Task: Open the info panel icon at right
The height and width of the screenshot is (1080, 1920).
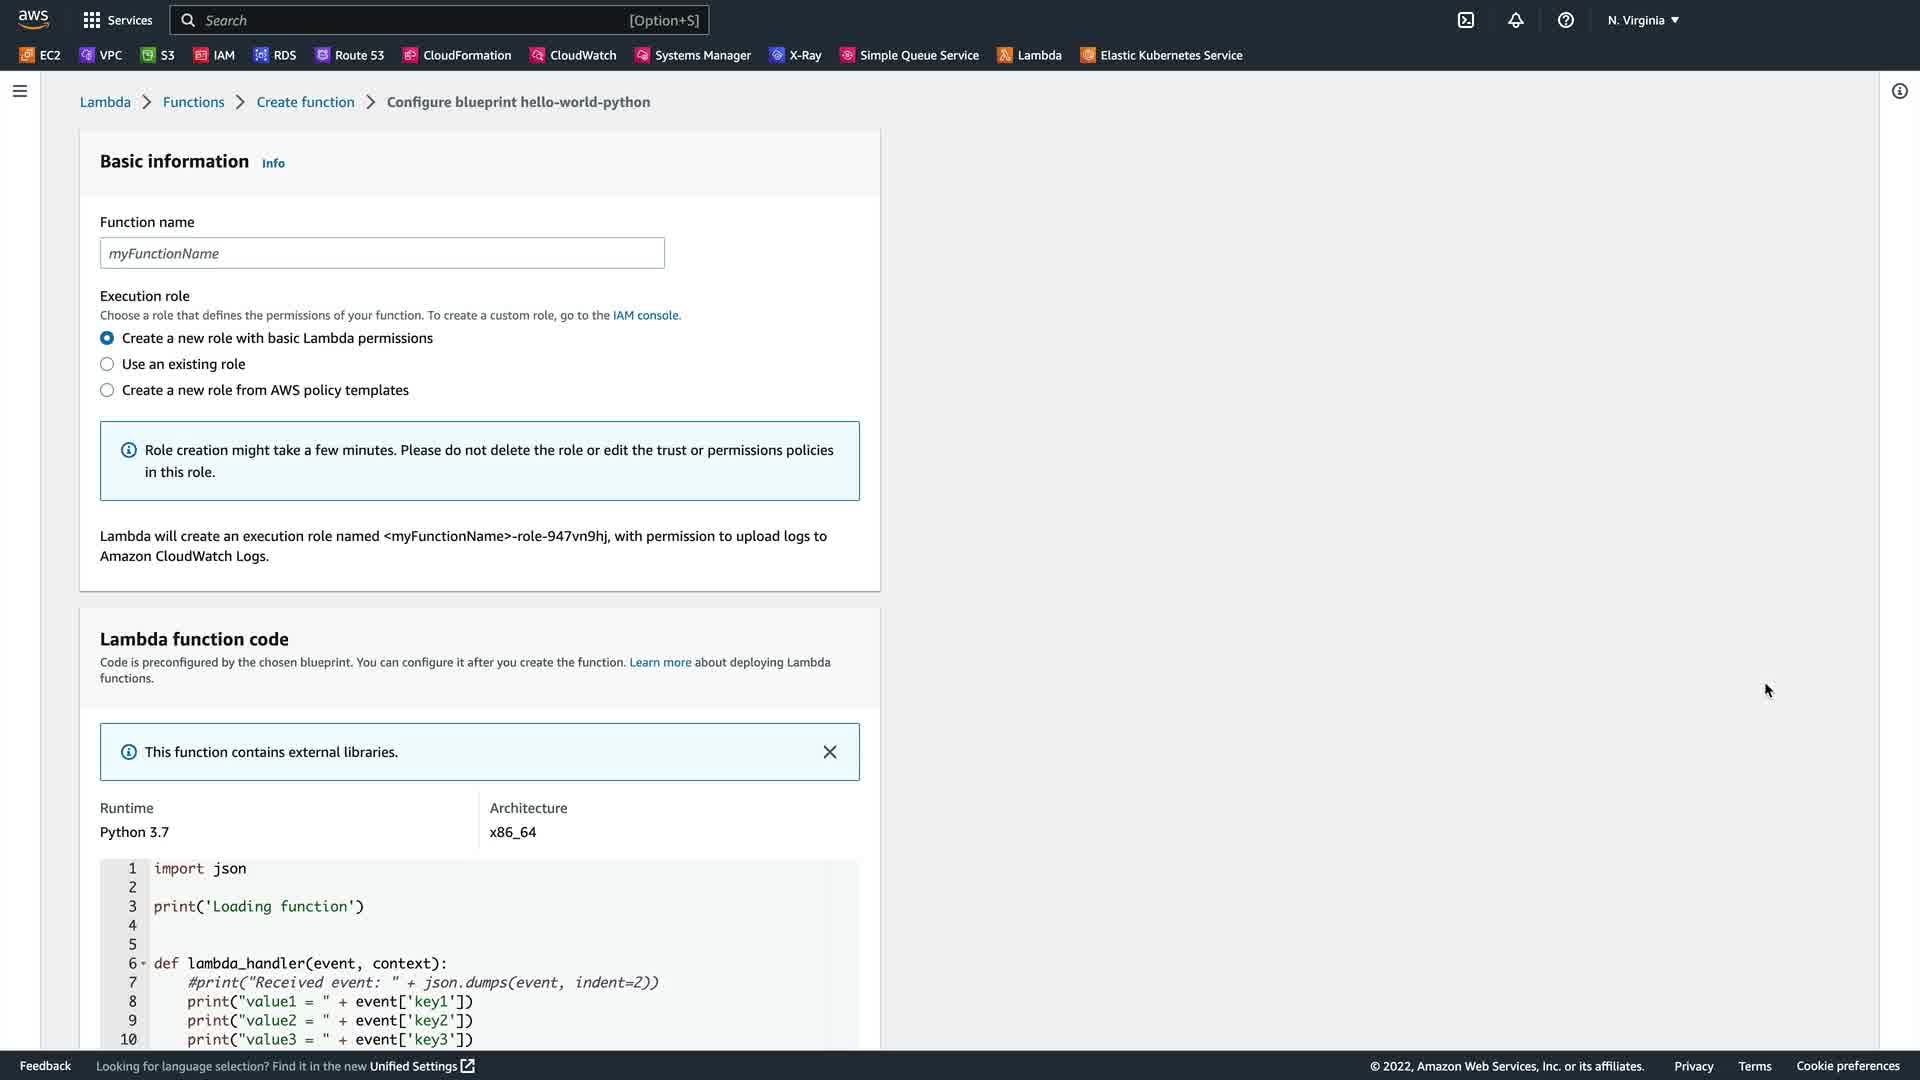Action: click(1900, 91)
